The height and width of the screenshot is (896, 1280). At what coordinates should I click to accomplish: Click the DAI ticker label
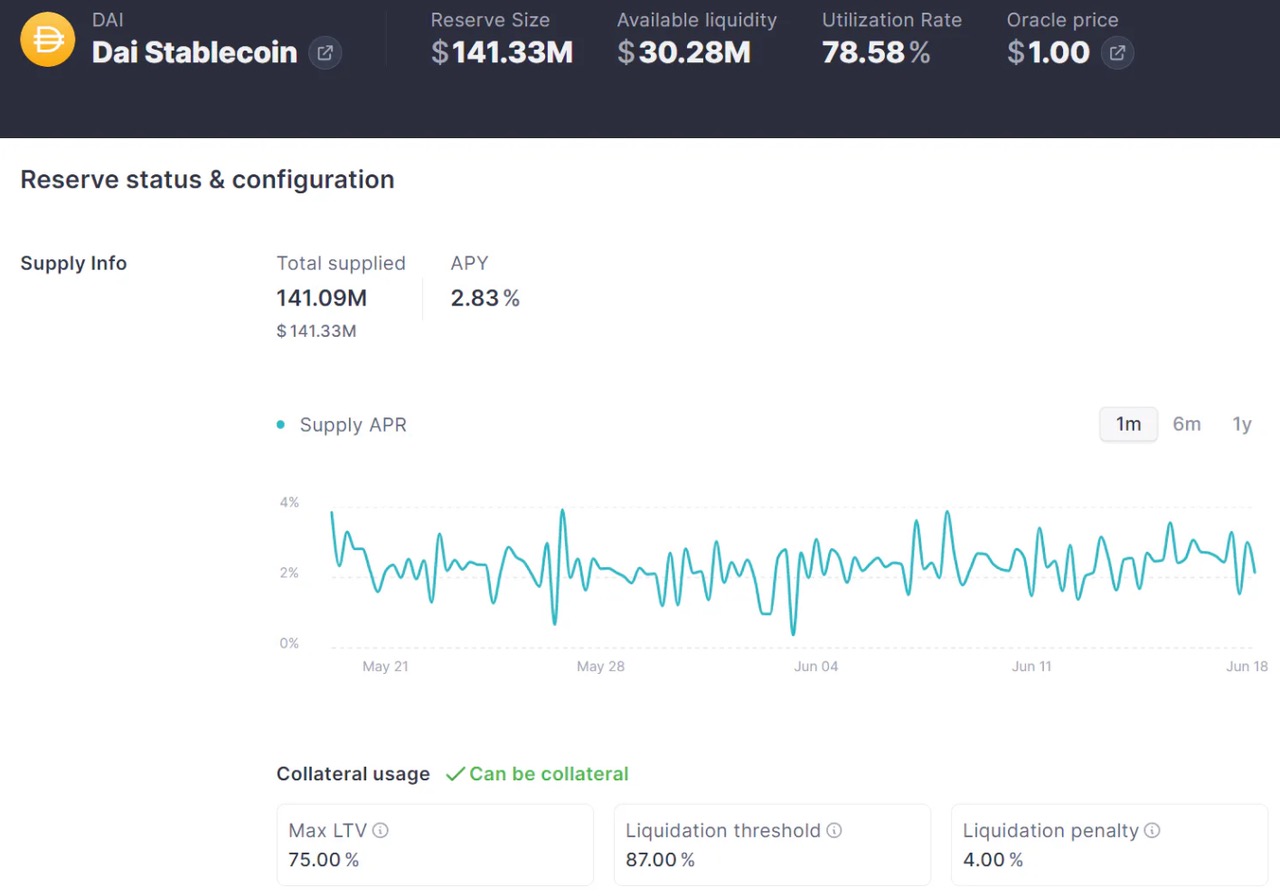pos(108,20)
